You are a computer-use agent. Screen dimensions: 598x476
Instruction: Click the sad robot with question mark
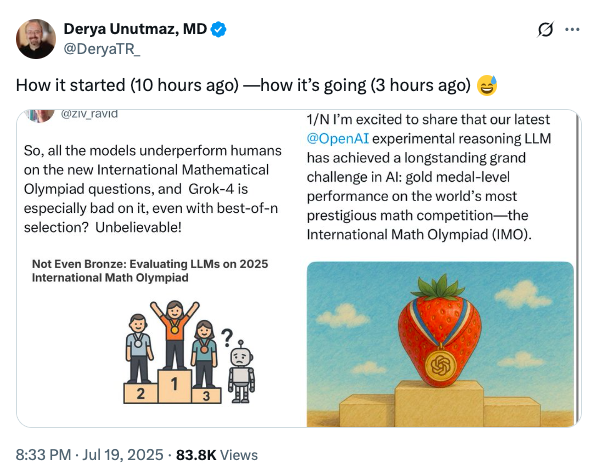(x=239, y=366)
